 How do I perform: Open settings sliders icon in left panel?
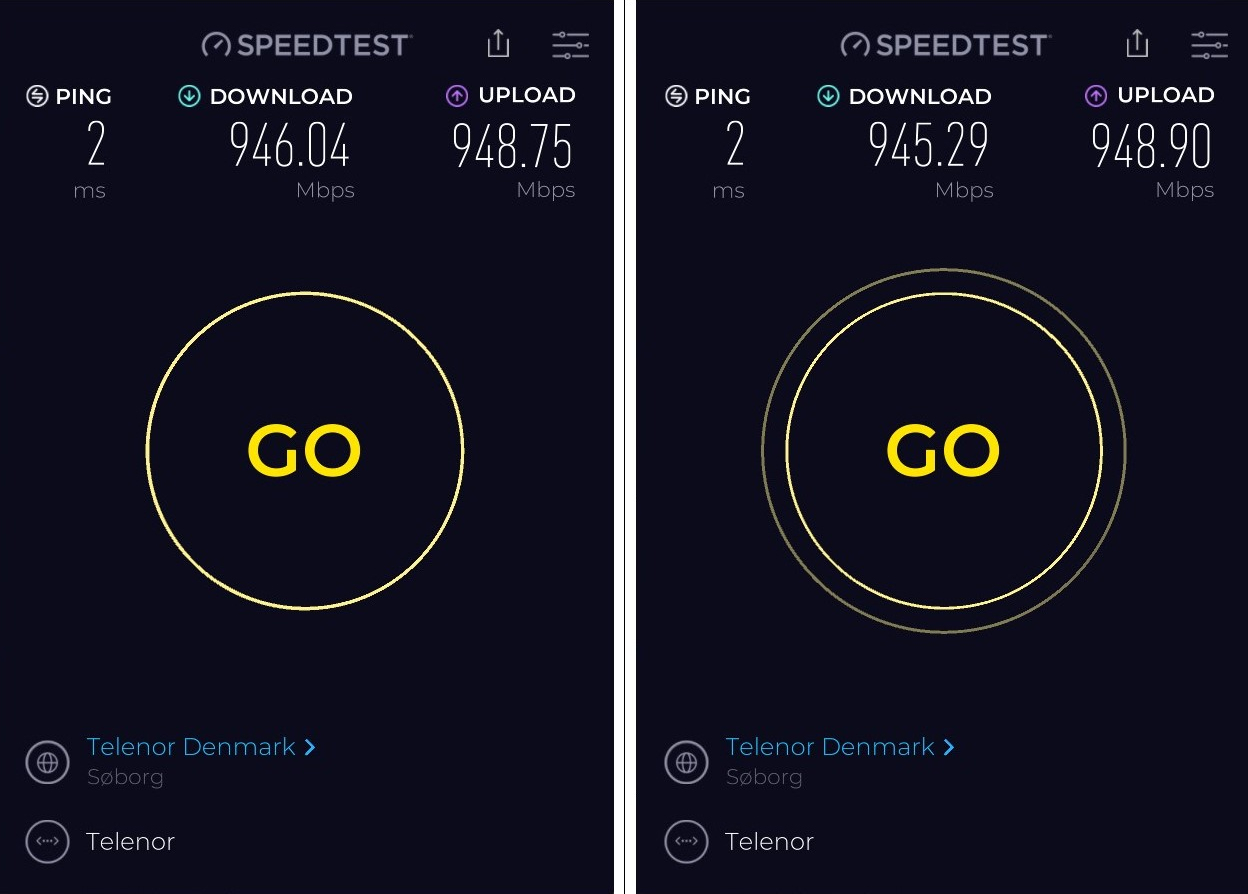(571, 45)
